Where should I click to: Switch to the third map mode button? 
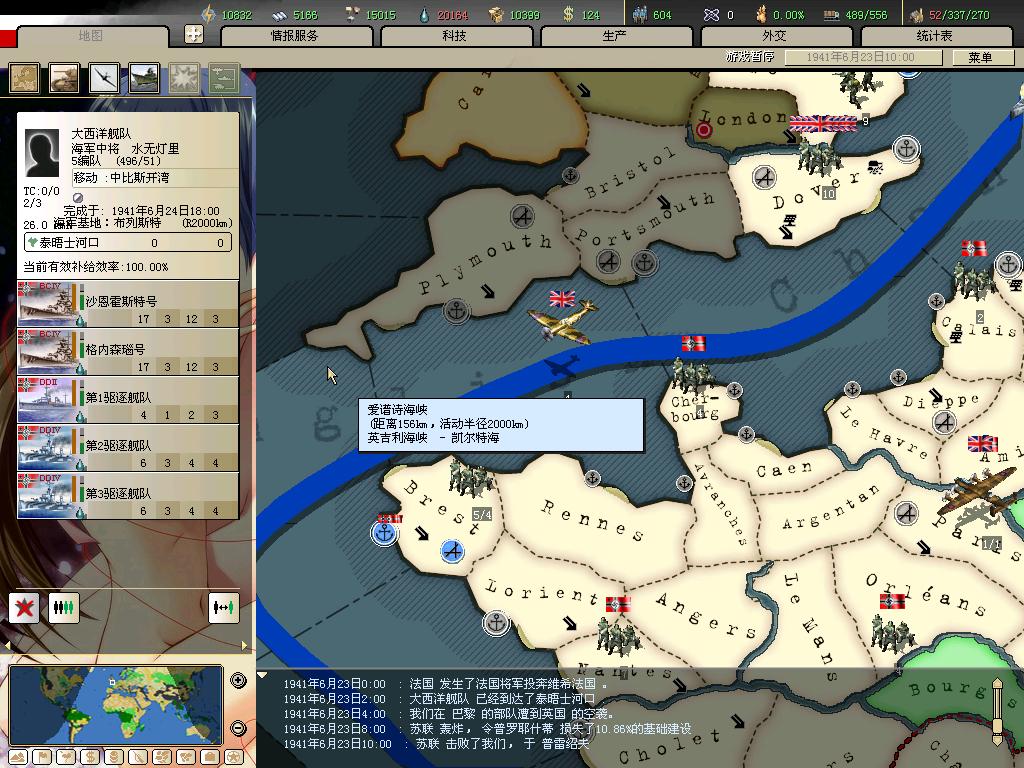66,758
